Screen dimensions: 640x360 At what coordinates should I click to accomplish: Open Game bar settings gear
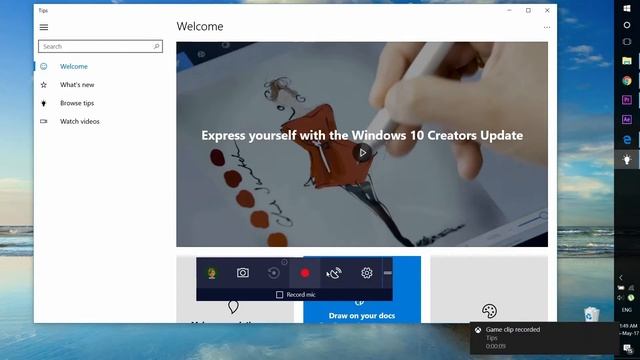(367, 273)
